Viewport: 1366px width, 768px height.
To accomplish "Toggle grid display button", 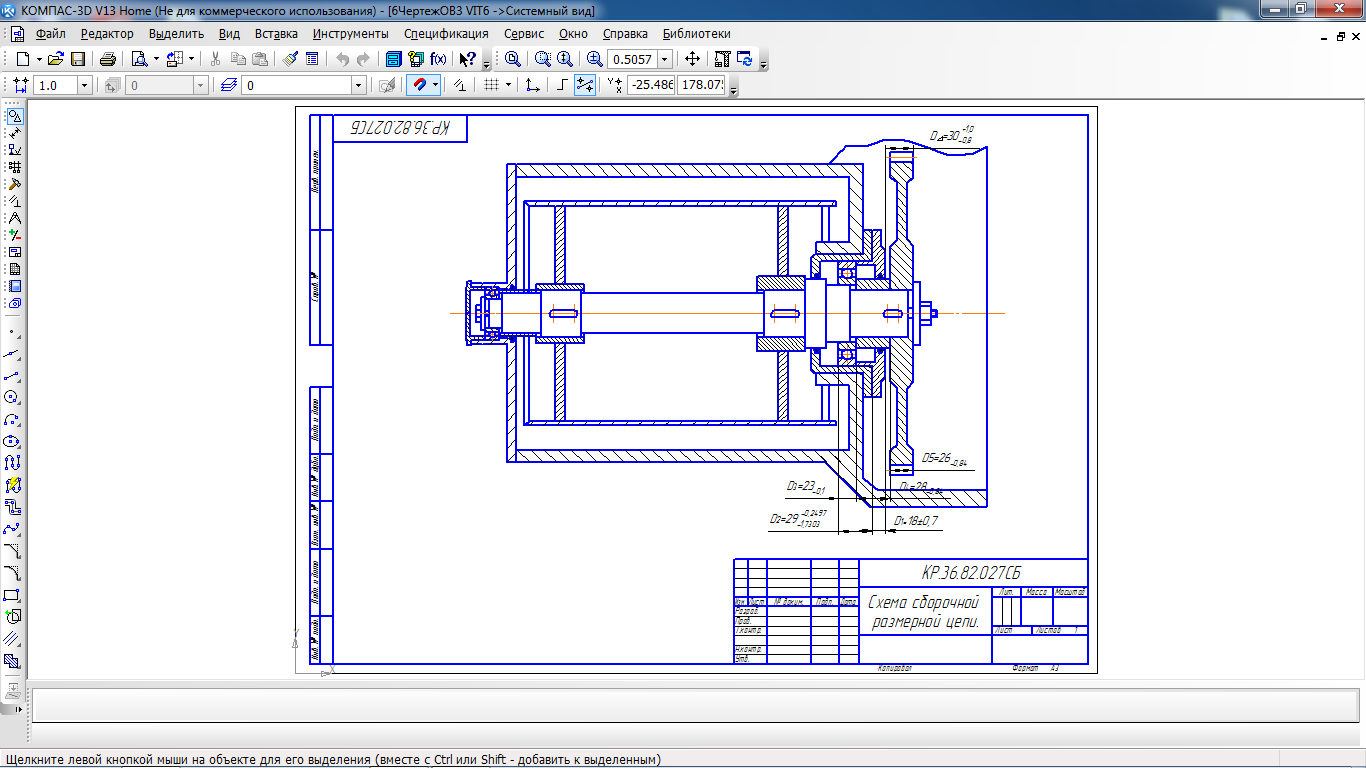I will (x=491, y=85).
